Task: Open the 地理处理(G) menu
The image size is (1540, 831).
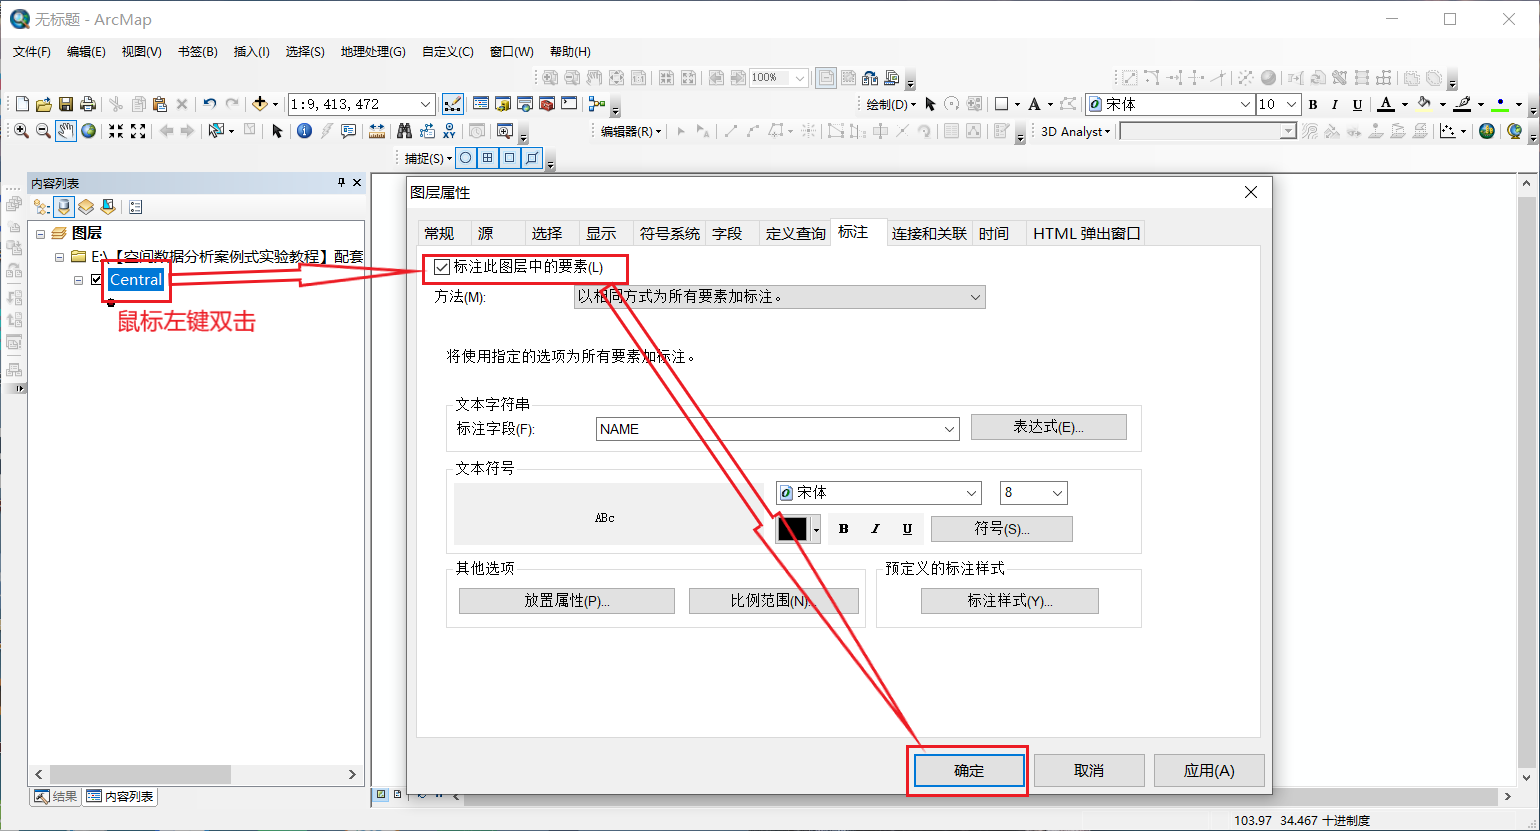Action: [373, 51]
